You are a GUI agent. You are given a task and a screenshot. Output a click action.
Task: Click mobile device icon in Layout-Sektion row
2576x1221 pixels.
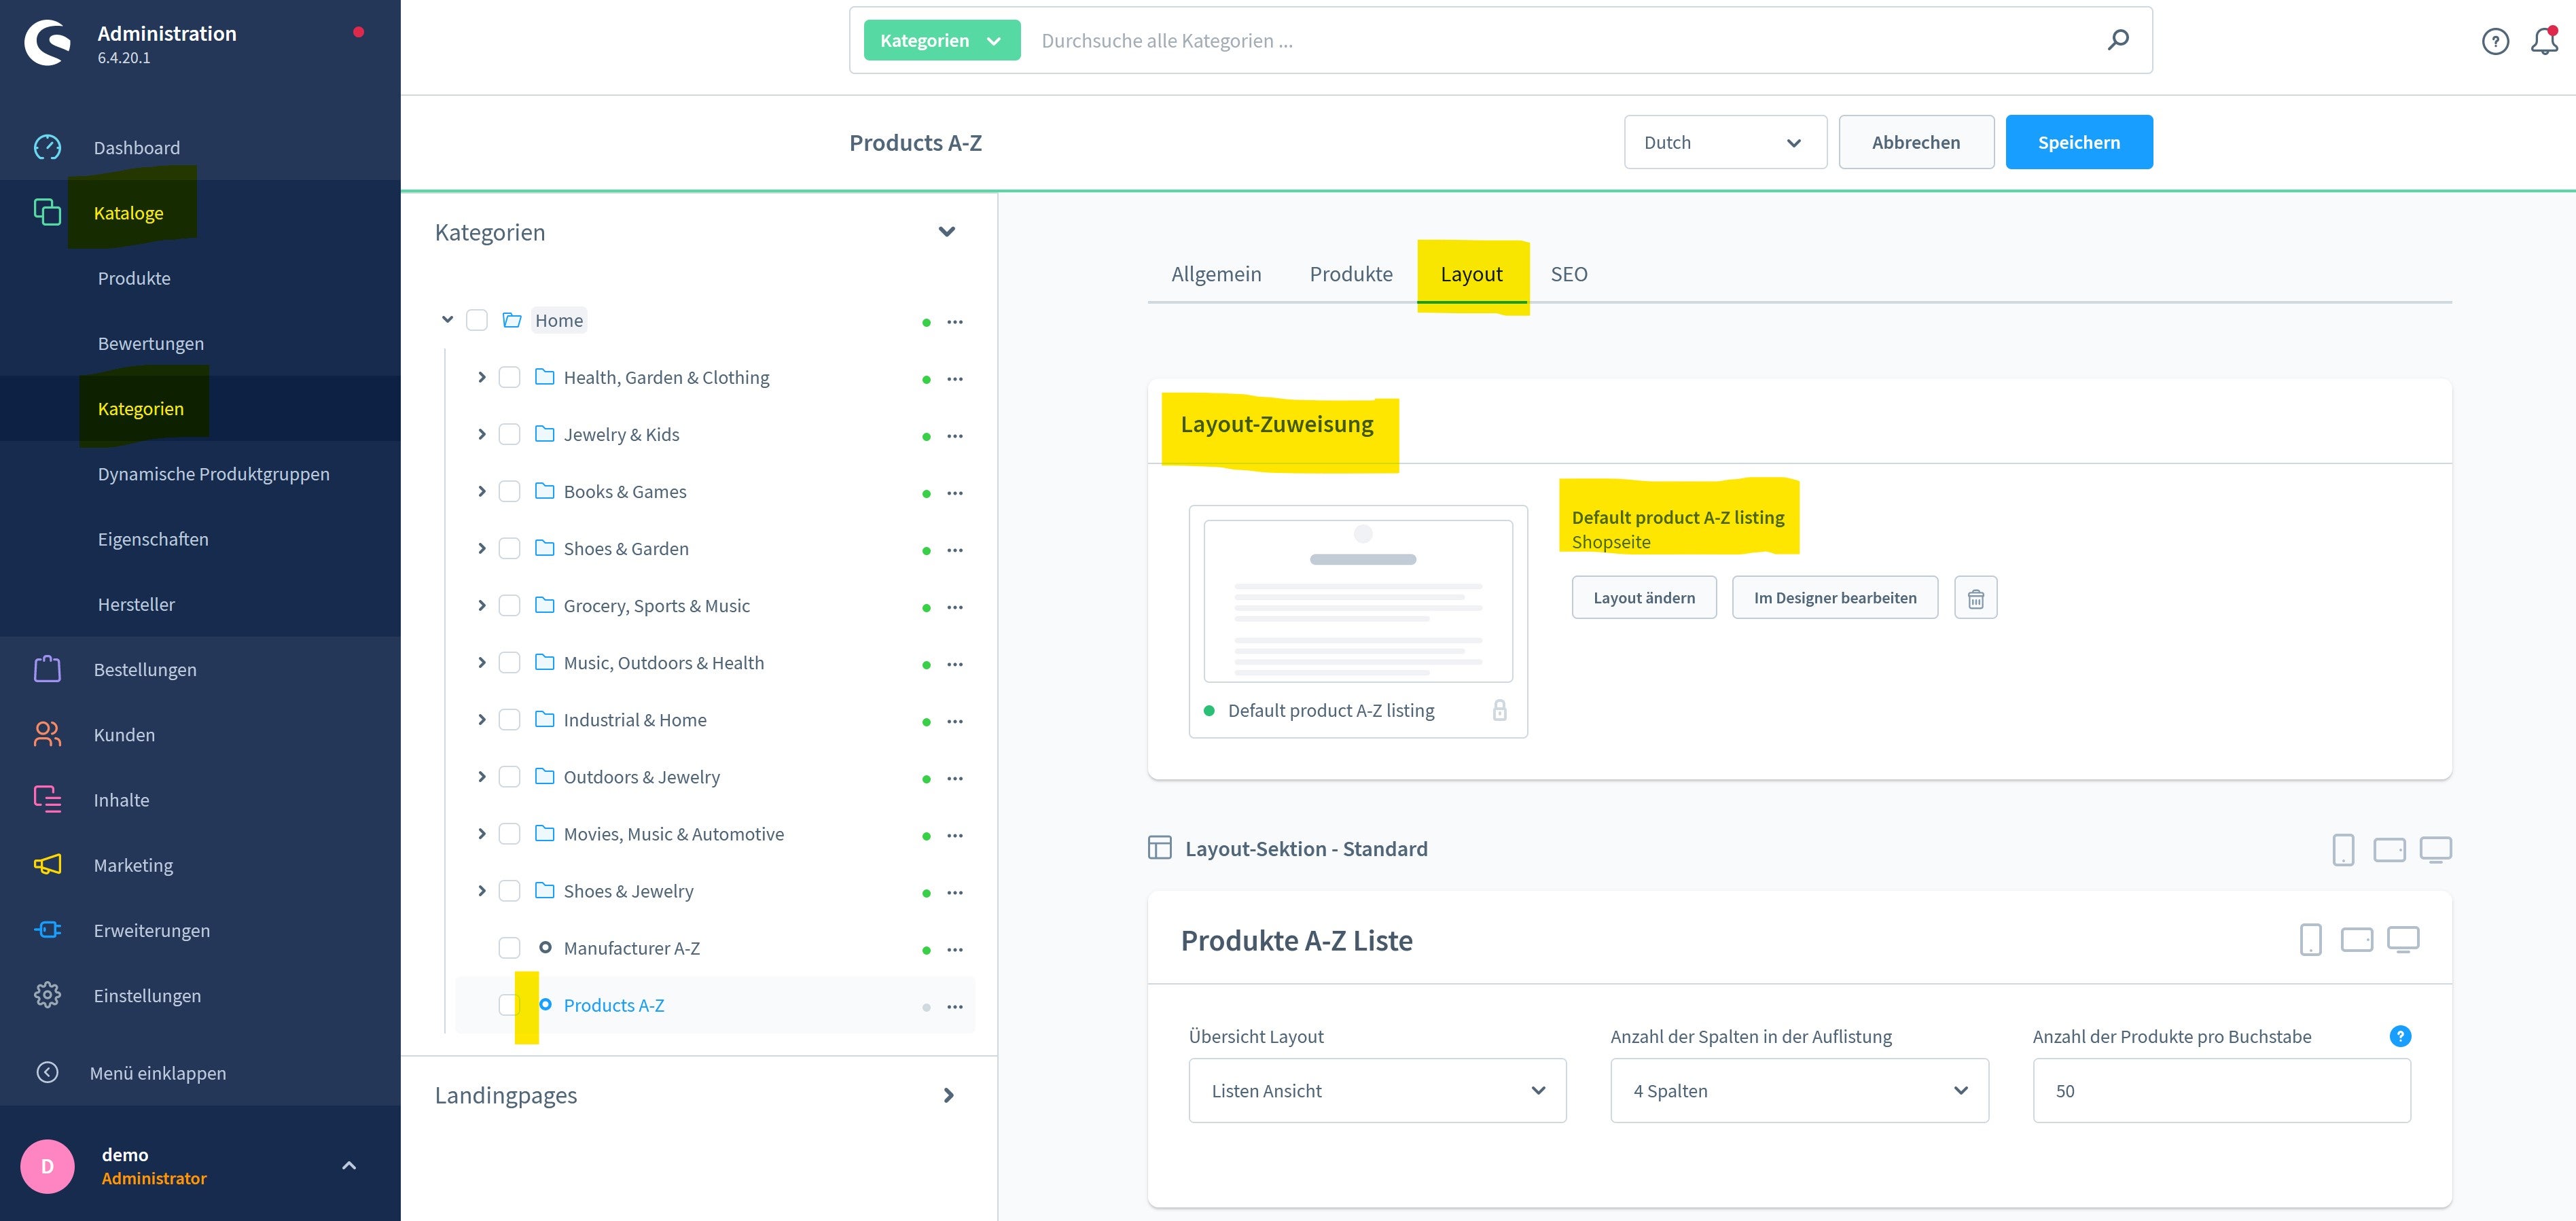(x=2343, y=849)
